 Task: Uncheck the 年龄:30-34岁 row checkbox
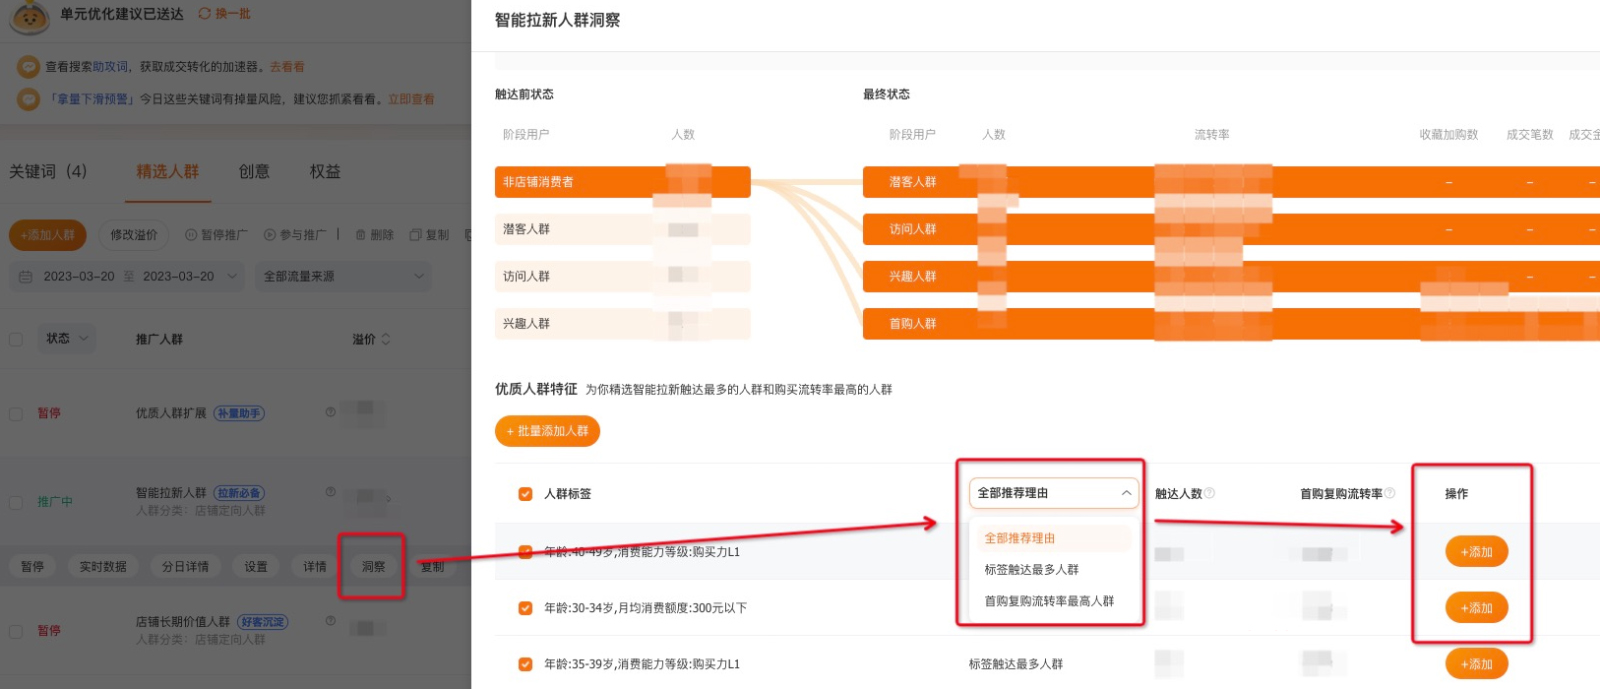(525, 608)
